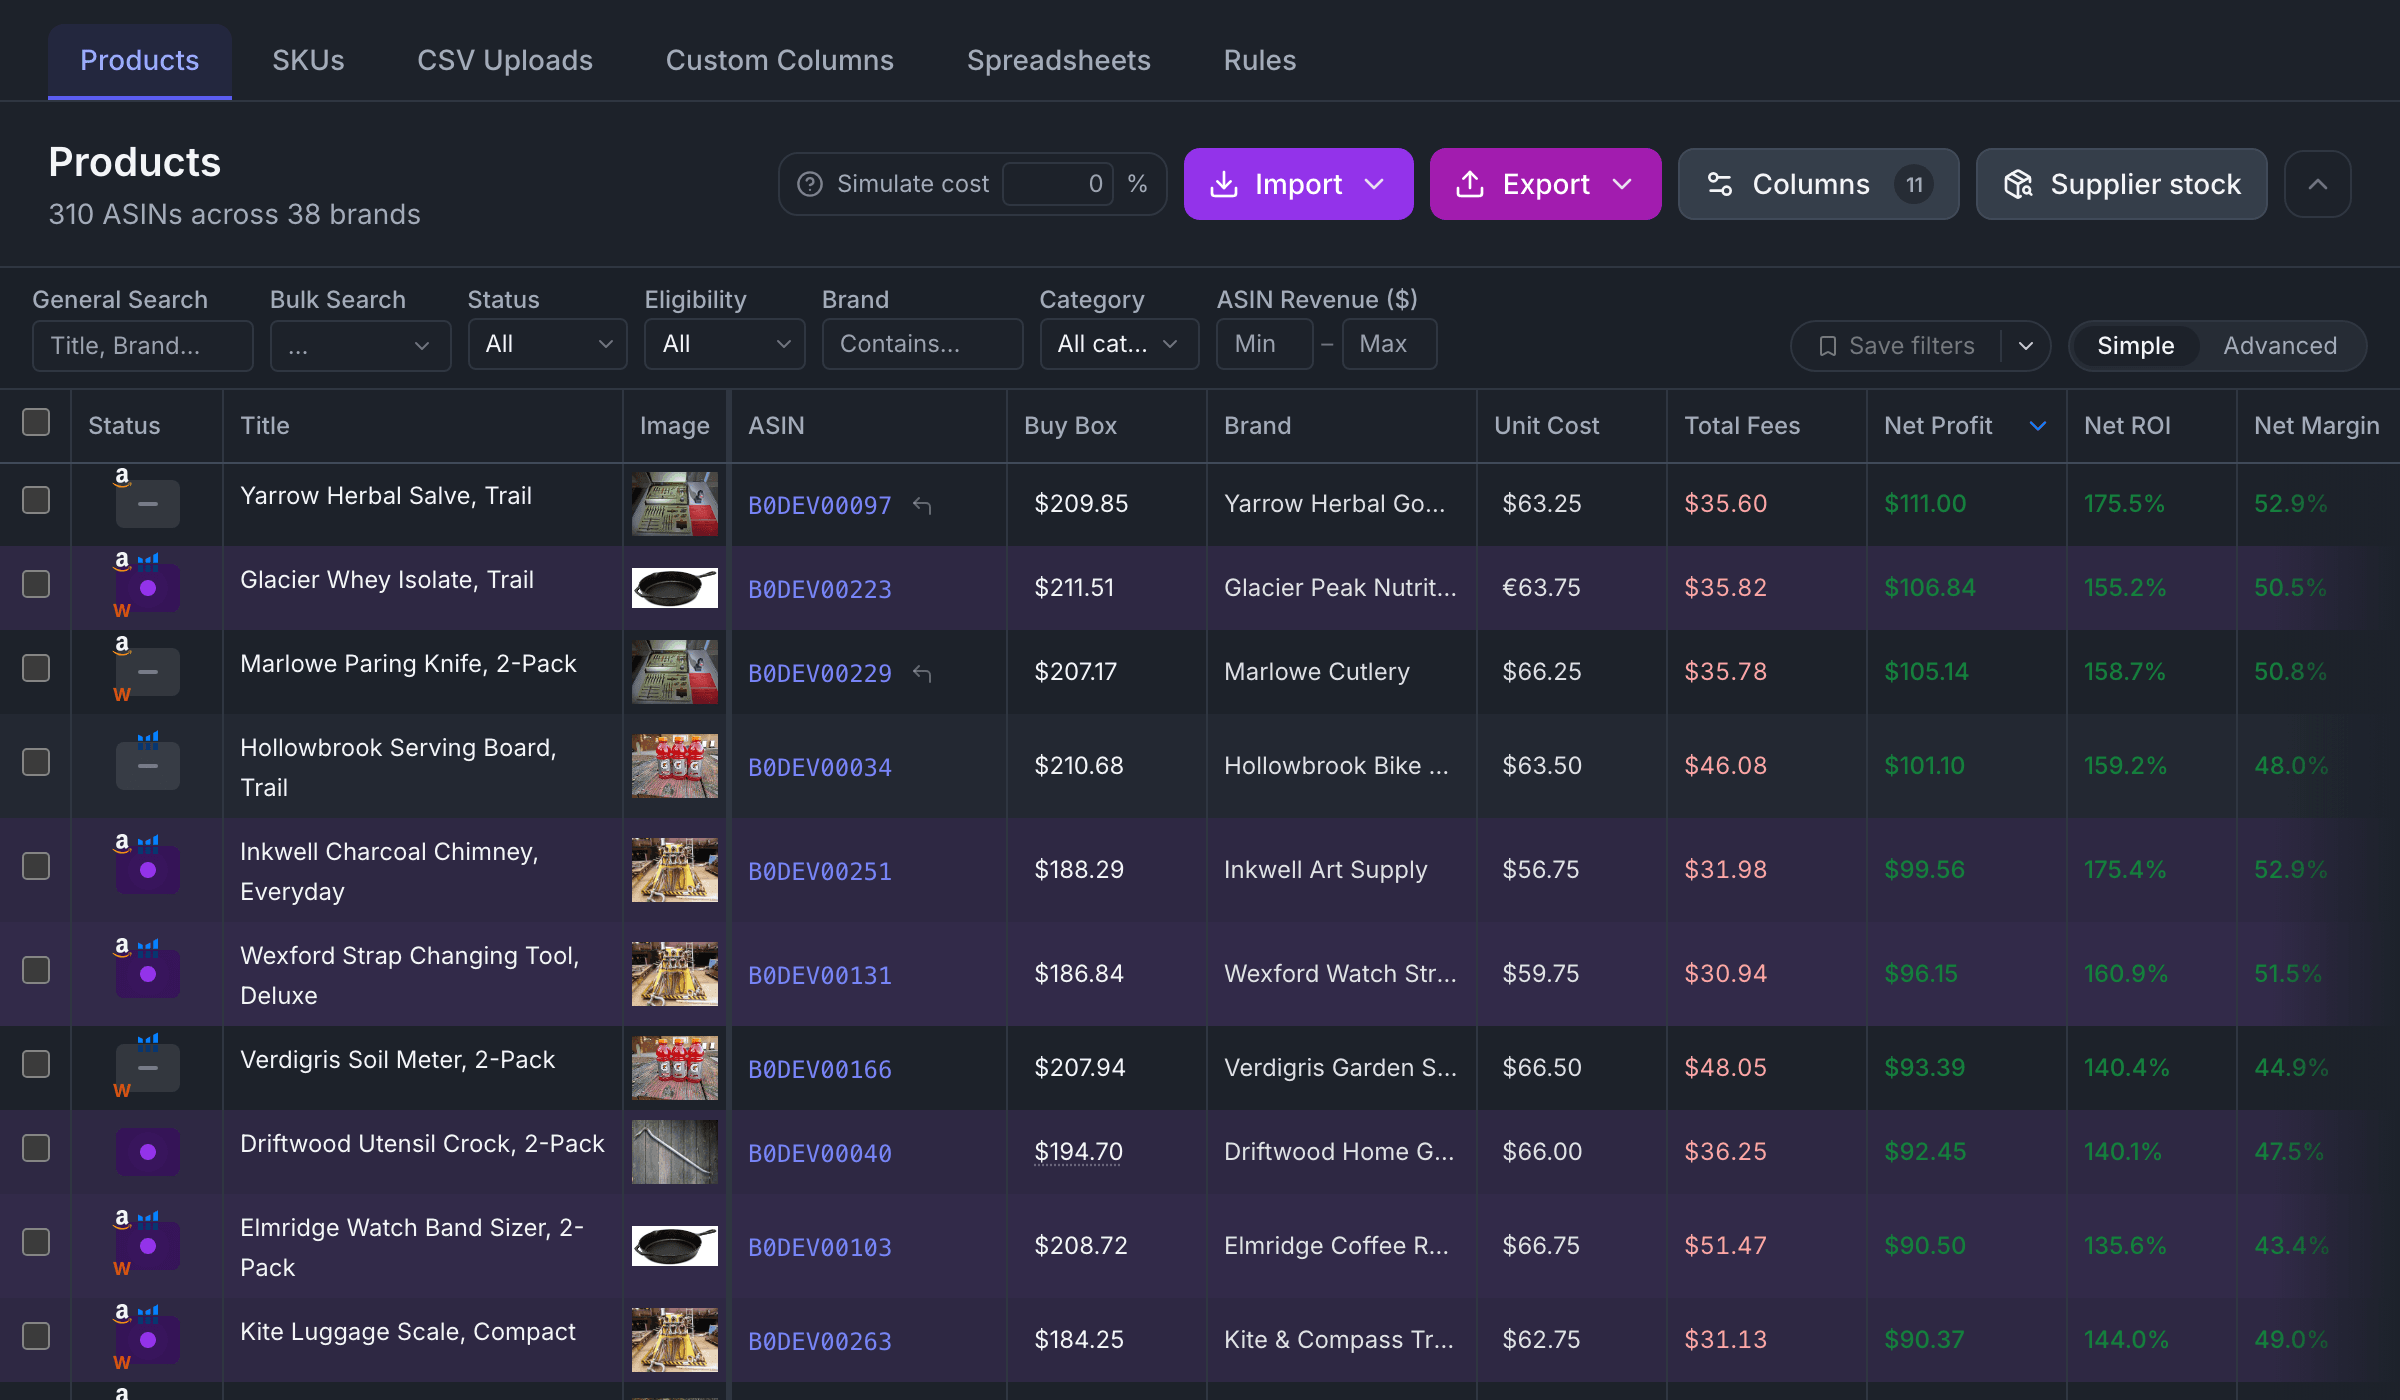
Task: Click the purple status badge for Glacier Whey Isolate
Action: pyautogui.click(x=148, y=588)
